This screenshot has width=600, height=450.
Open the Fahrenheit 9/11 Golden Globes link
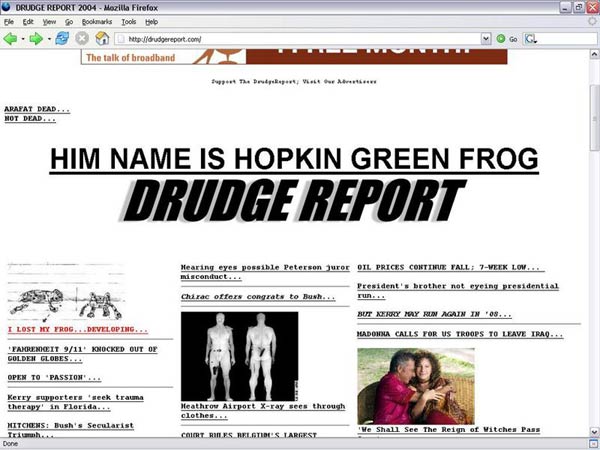(x=82, y=354)
